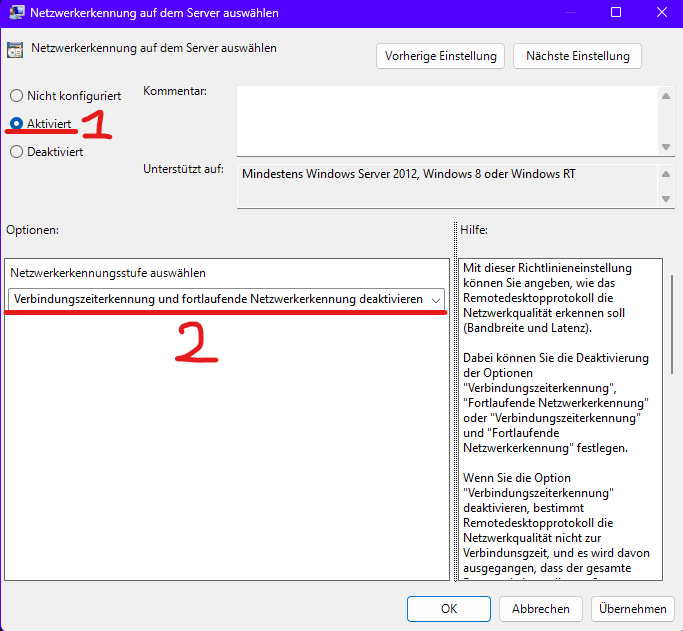
Task: Select the Nicht konfiguriert radio button
Action: tap(16, 96)
